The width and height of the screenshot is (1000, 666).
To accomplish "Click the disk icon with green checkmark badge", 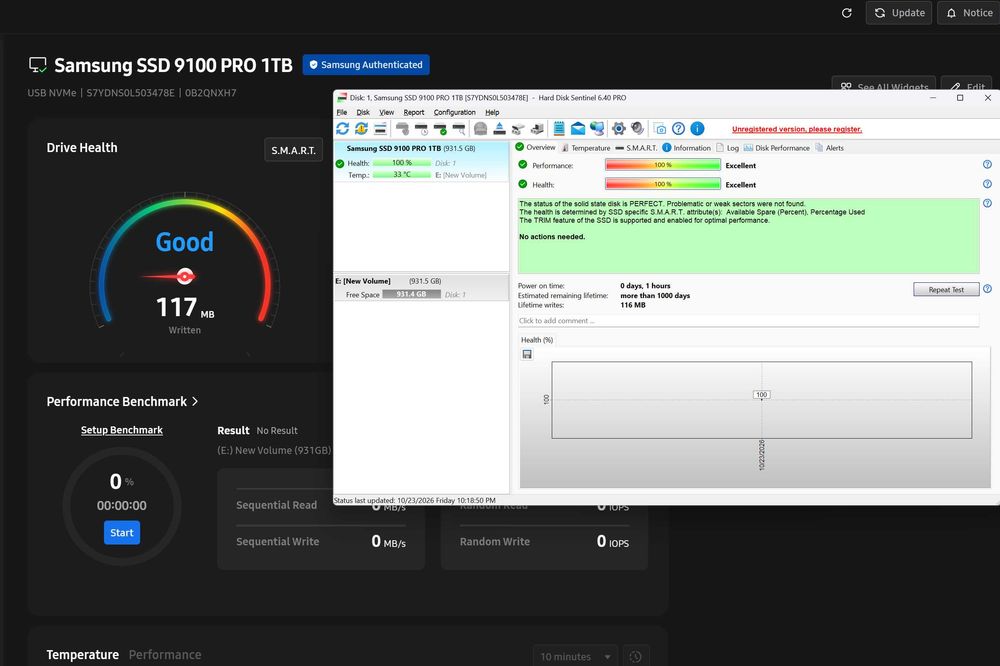I will click(440, 129).
